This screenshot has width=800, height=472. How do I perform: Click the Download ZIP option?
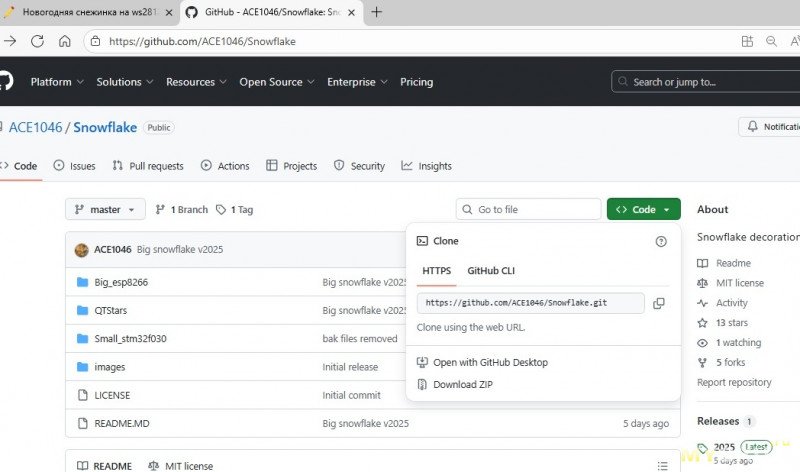[x=462, y=384]
